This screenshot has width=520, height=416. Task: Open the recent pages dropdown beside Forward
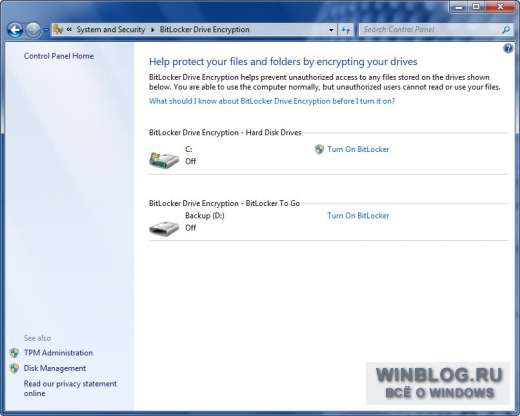pyautogui.click(x=46, y=30)
